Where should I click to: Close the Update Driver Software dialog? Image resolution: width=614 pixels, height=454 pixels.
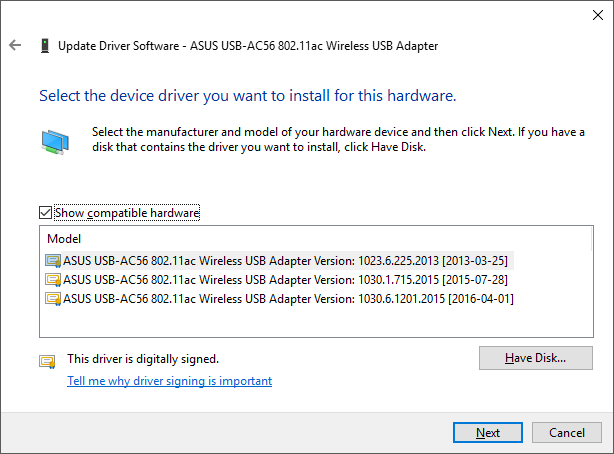[x=598, y=15]
